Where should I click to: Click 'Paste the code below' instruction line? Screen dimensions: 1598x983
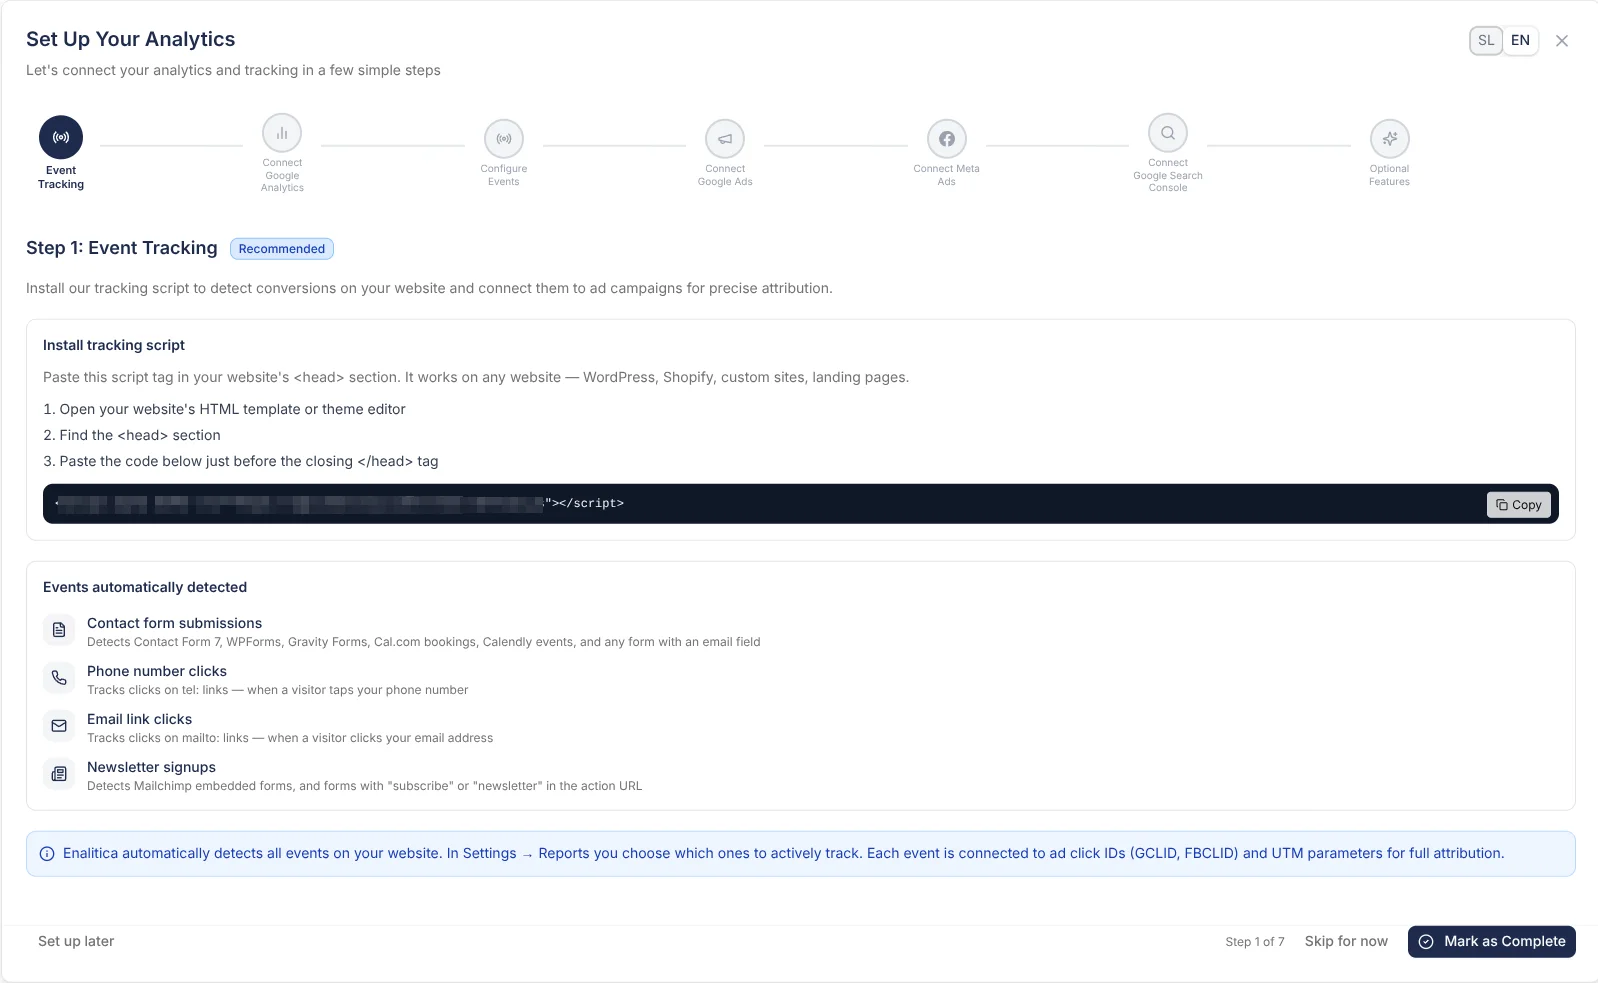[x=241, y=461]
